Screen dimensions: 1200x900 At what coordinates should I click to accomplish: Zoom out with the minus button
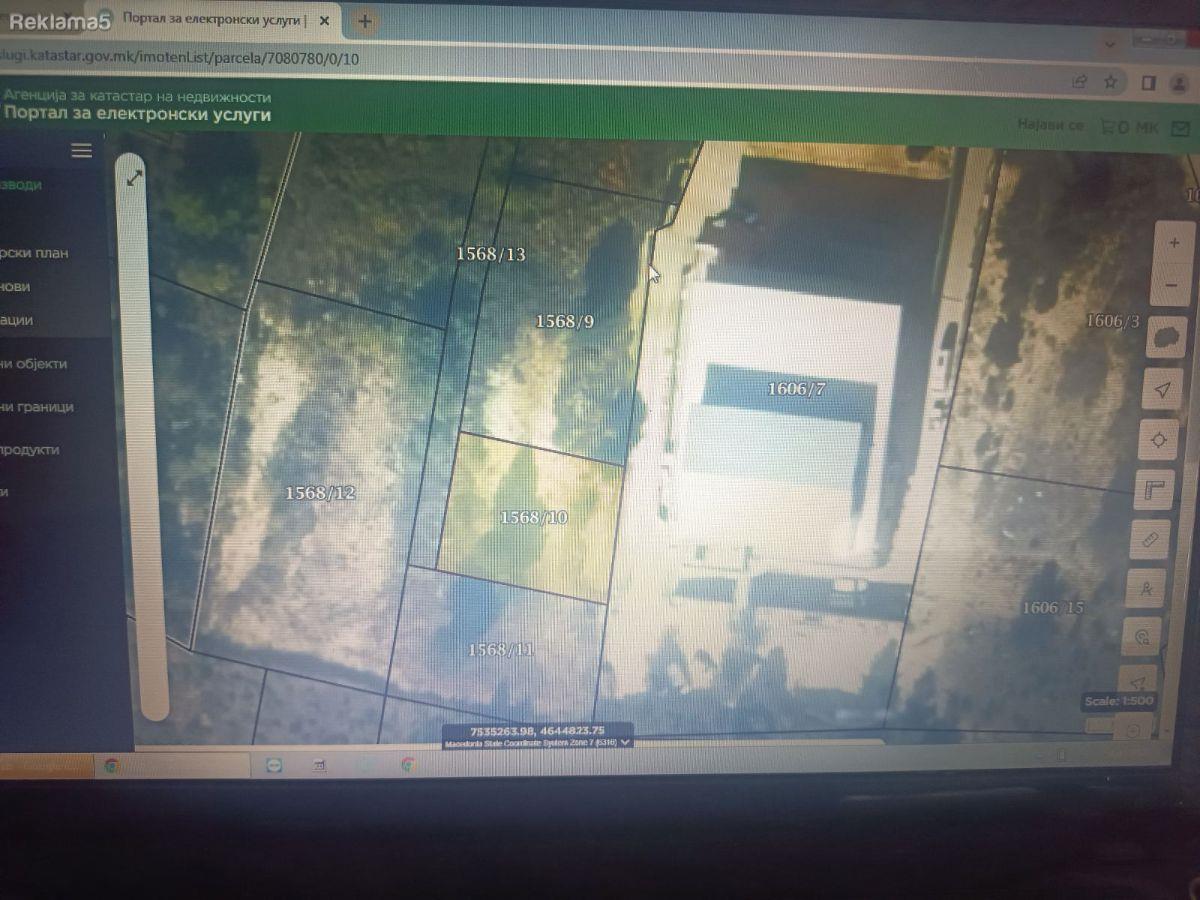click(x=1171, y=285)
